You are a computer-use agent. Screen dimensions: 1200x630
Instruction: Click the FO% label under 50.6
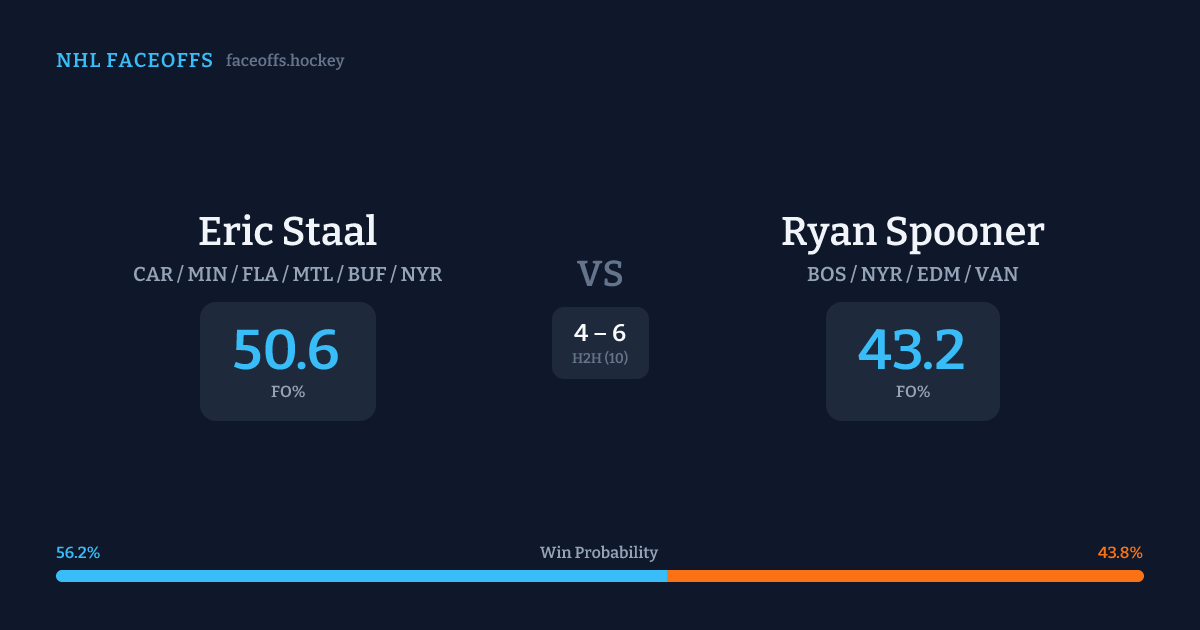pos(287,392)
